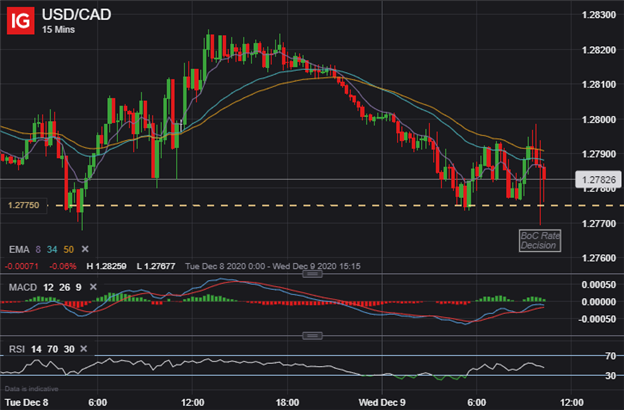Remove the MACD indicator with its X
Screen dimensions: 624x410
[93, 287]
